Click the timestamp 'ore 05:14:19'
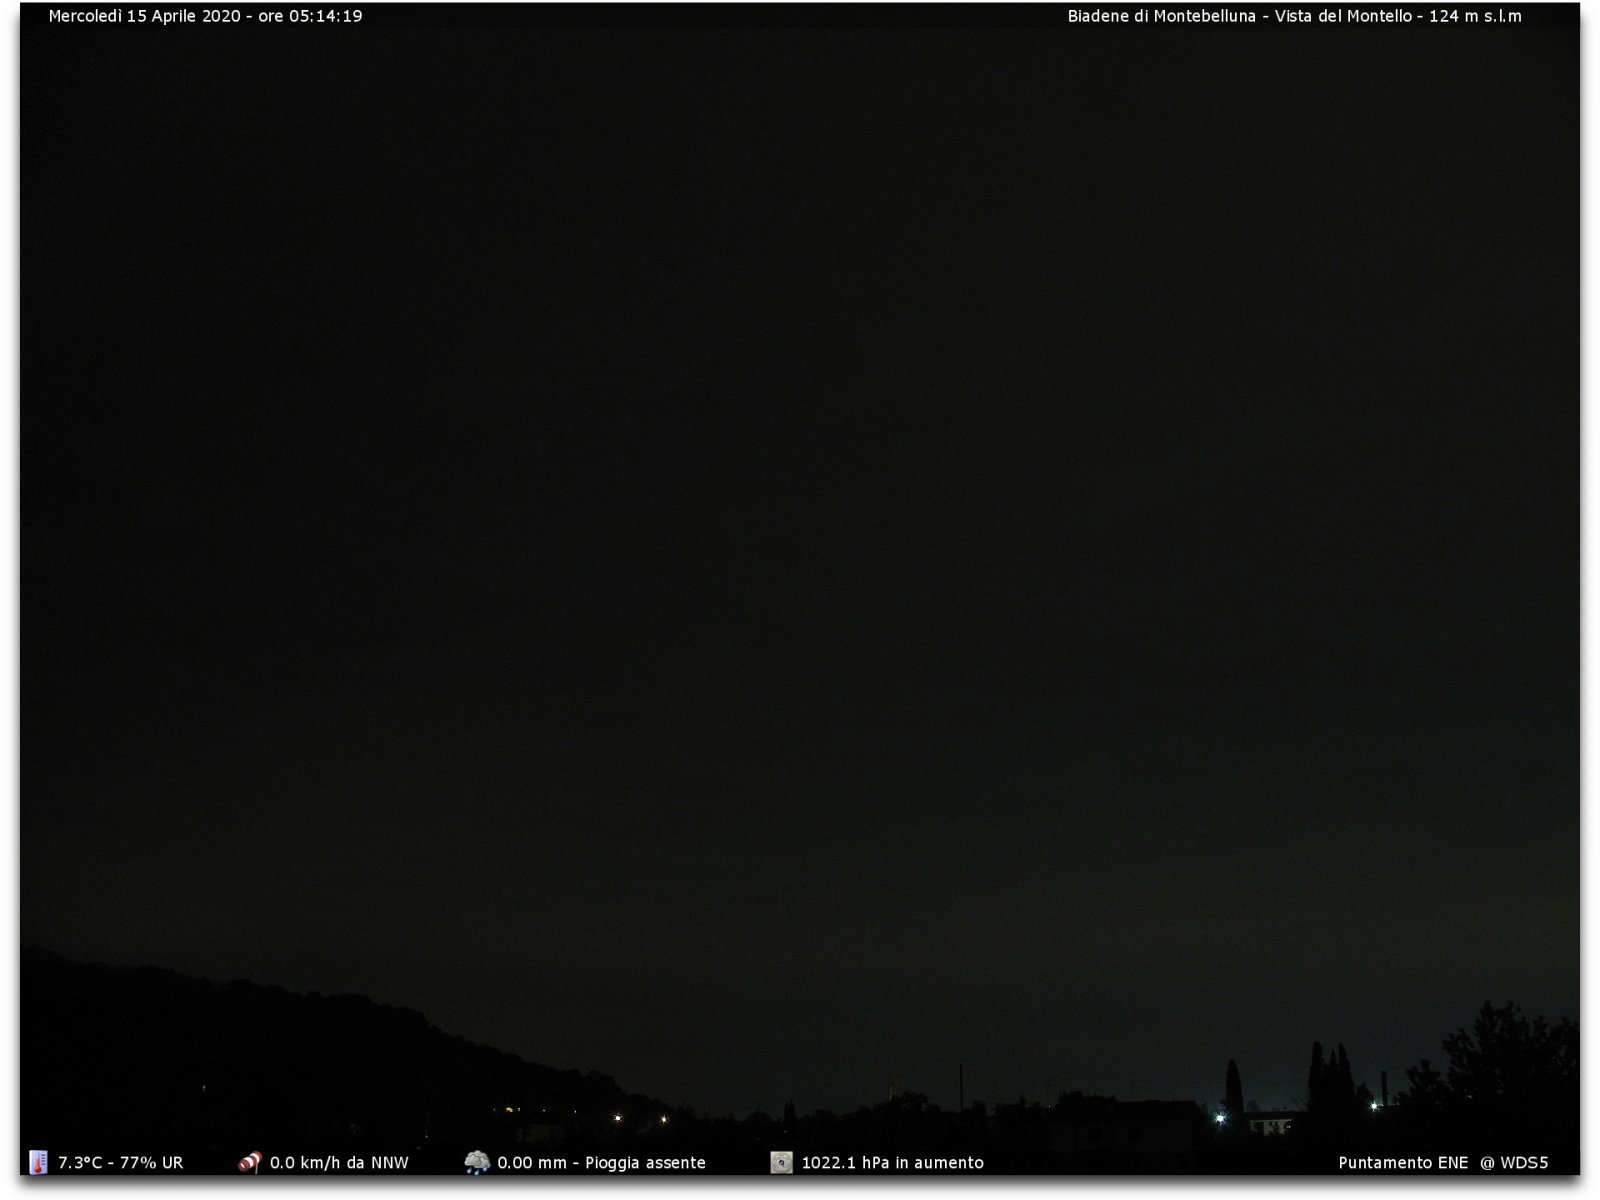This screenshot has width=1600, height=1200. (310, 16)
